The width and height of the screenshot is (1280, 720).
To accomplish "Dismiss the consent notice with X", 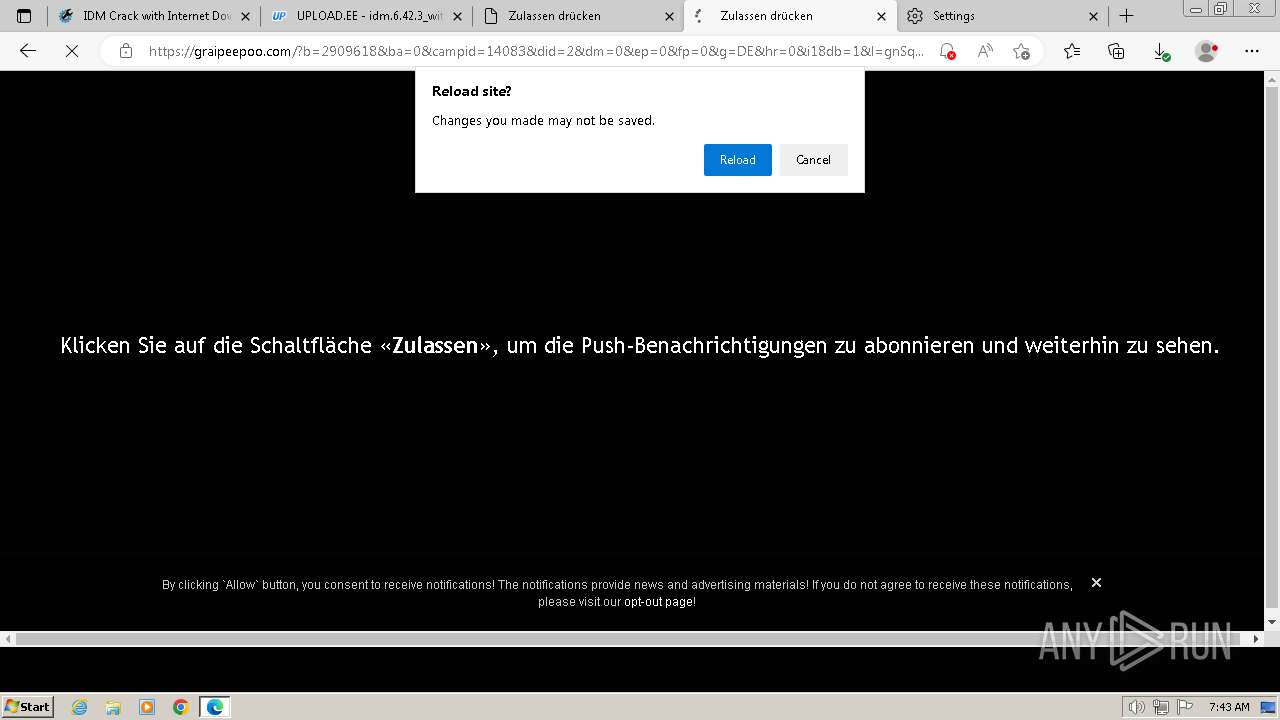I will (x=1096, y=583).
